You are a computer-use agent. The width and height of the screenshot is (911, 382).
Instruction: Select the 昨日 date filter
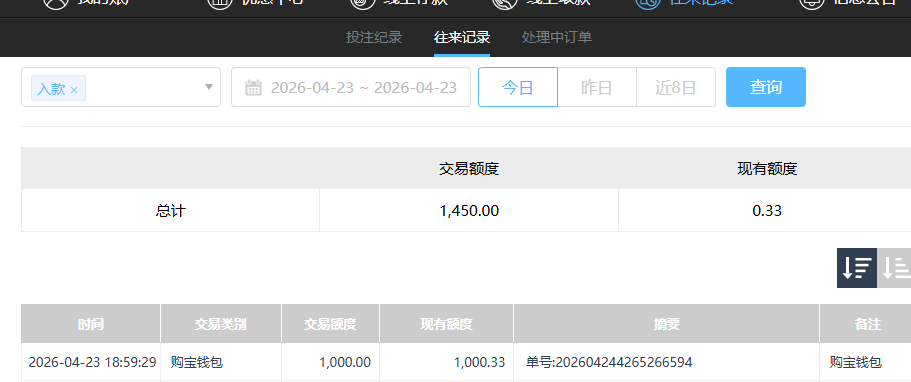tap(597, 87)
